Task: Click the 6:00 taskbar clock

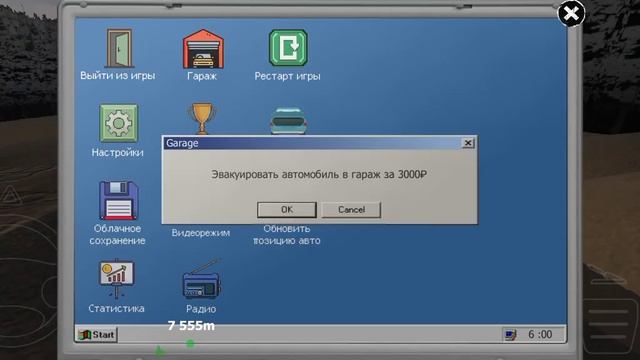Action: [540, 334]
